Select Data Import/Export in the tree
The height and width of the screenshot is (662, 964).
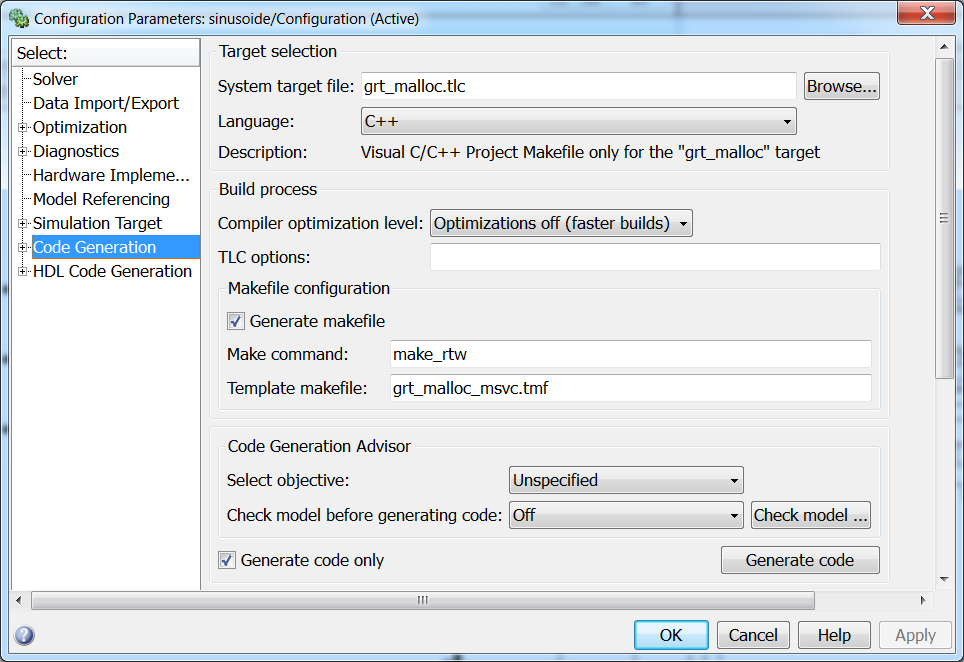pyautogui.click(x=105, y=103)
